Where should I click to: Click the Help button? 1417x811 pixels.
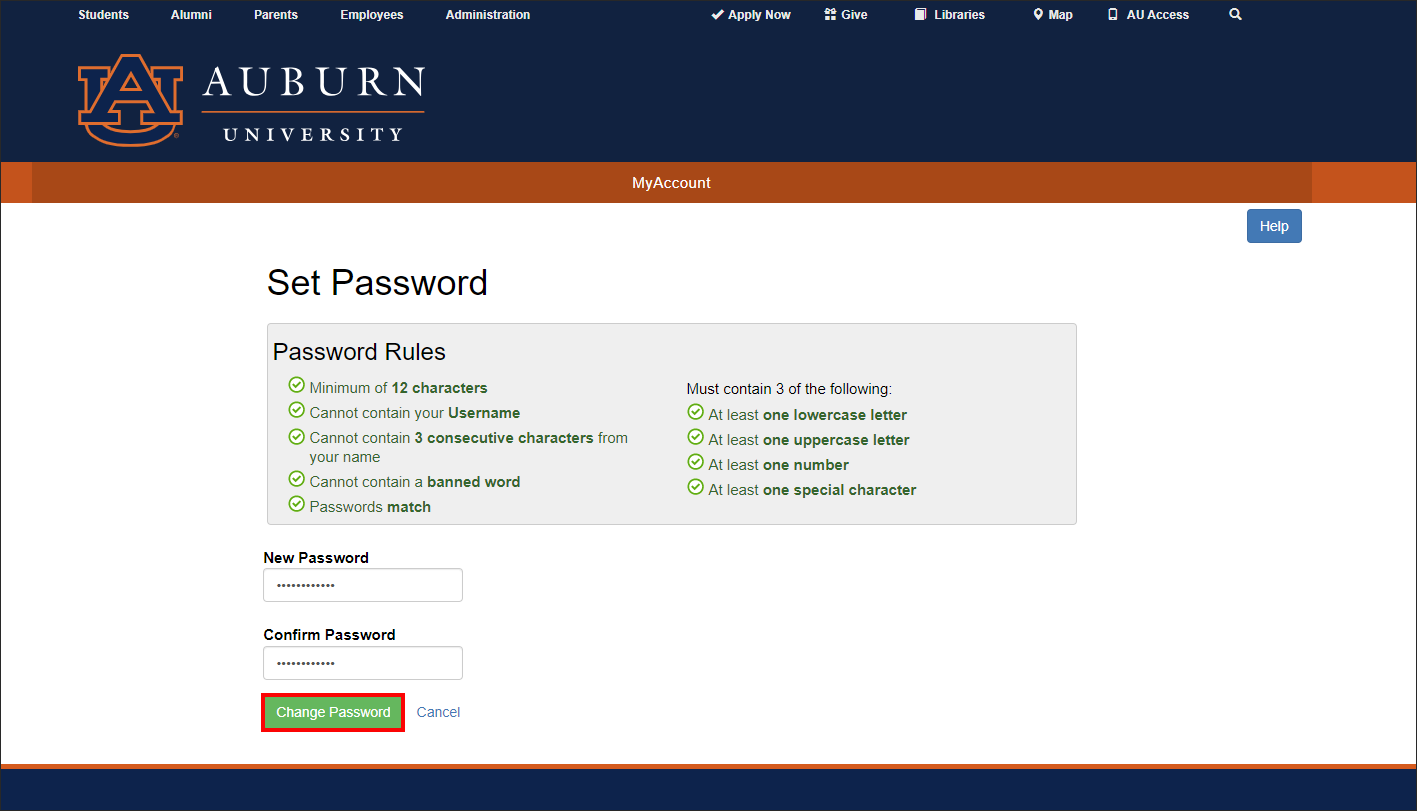point(1273,225)
